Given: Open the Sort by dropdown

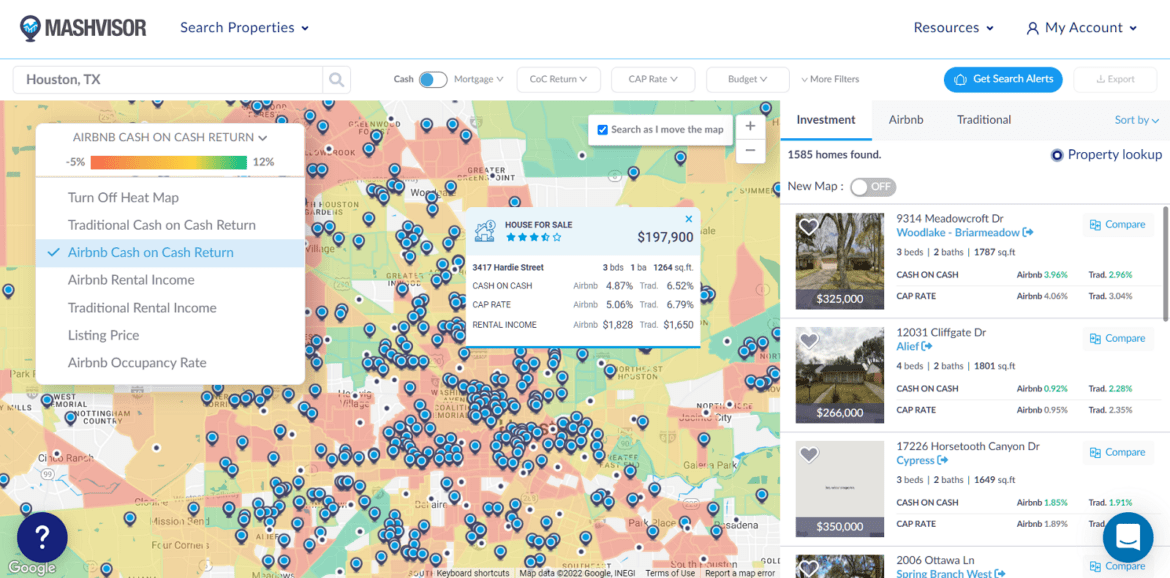Looking at the screenshot, I should (x=1137, y=120).
